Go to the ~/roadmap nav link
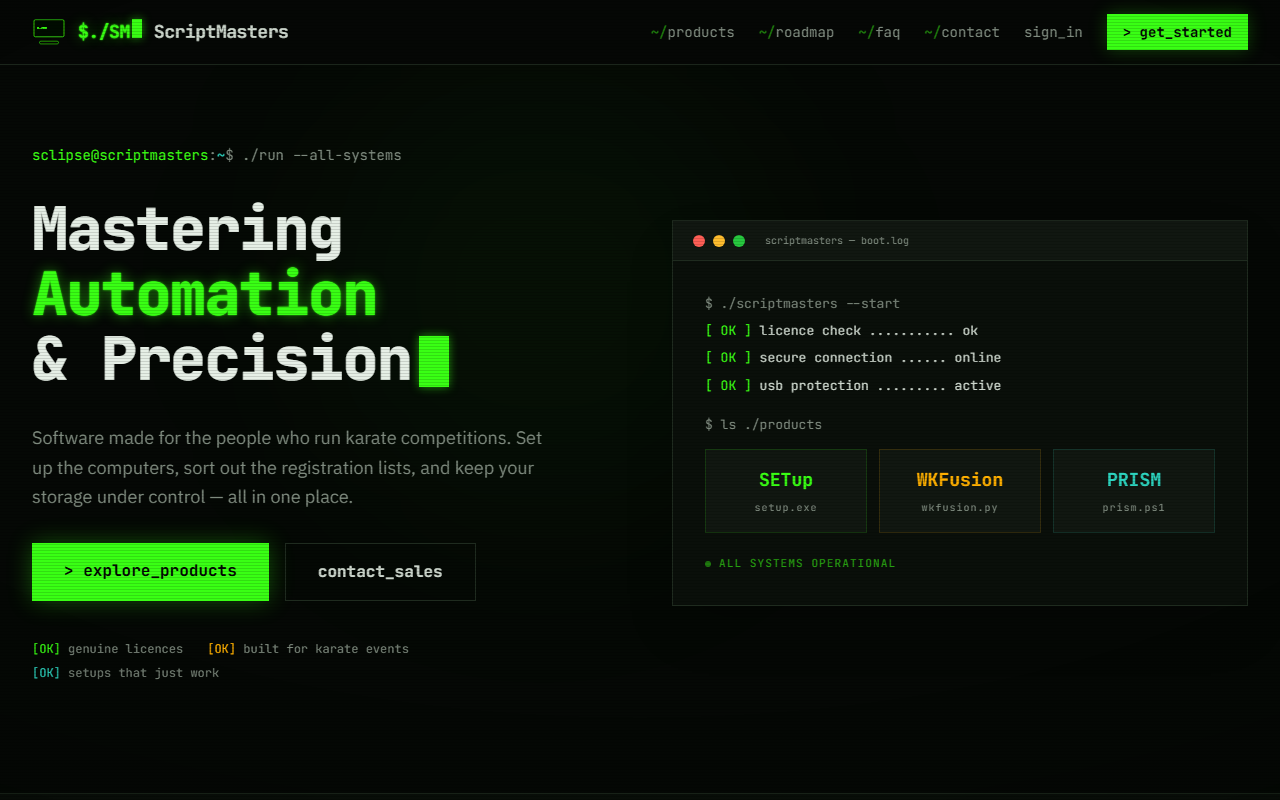This screenshot has height=800, width=1280. (796, 32)
